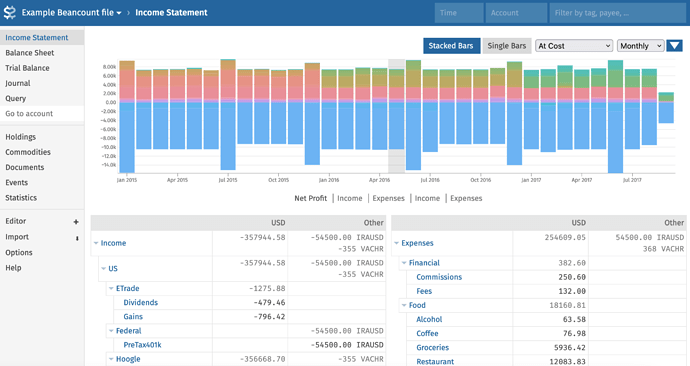Select the second Income chart tab

(x=427, y=198)
